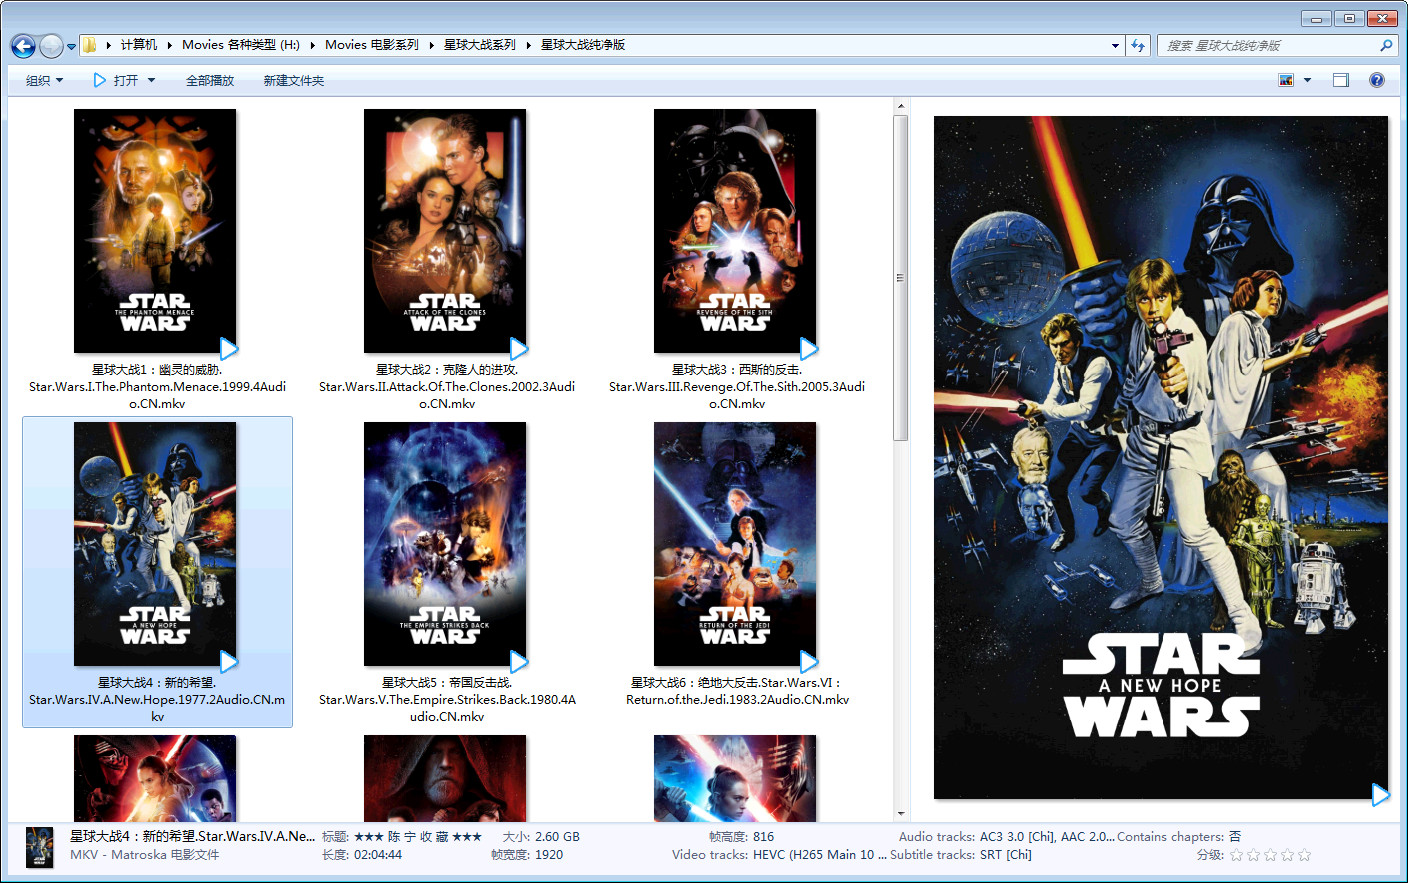This screenshot has width=1408, height=883.
Task: Click the refresh icon beside address bar
Action: [1138, 45]
